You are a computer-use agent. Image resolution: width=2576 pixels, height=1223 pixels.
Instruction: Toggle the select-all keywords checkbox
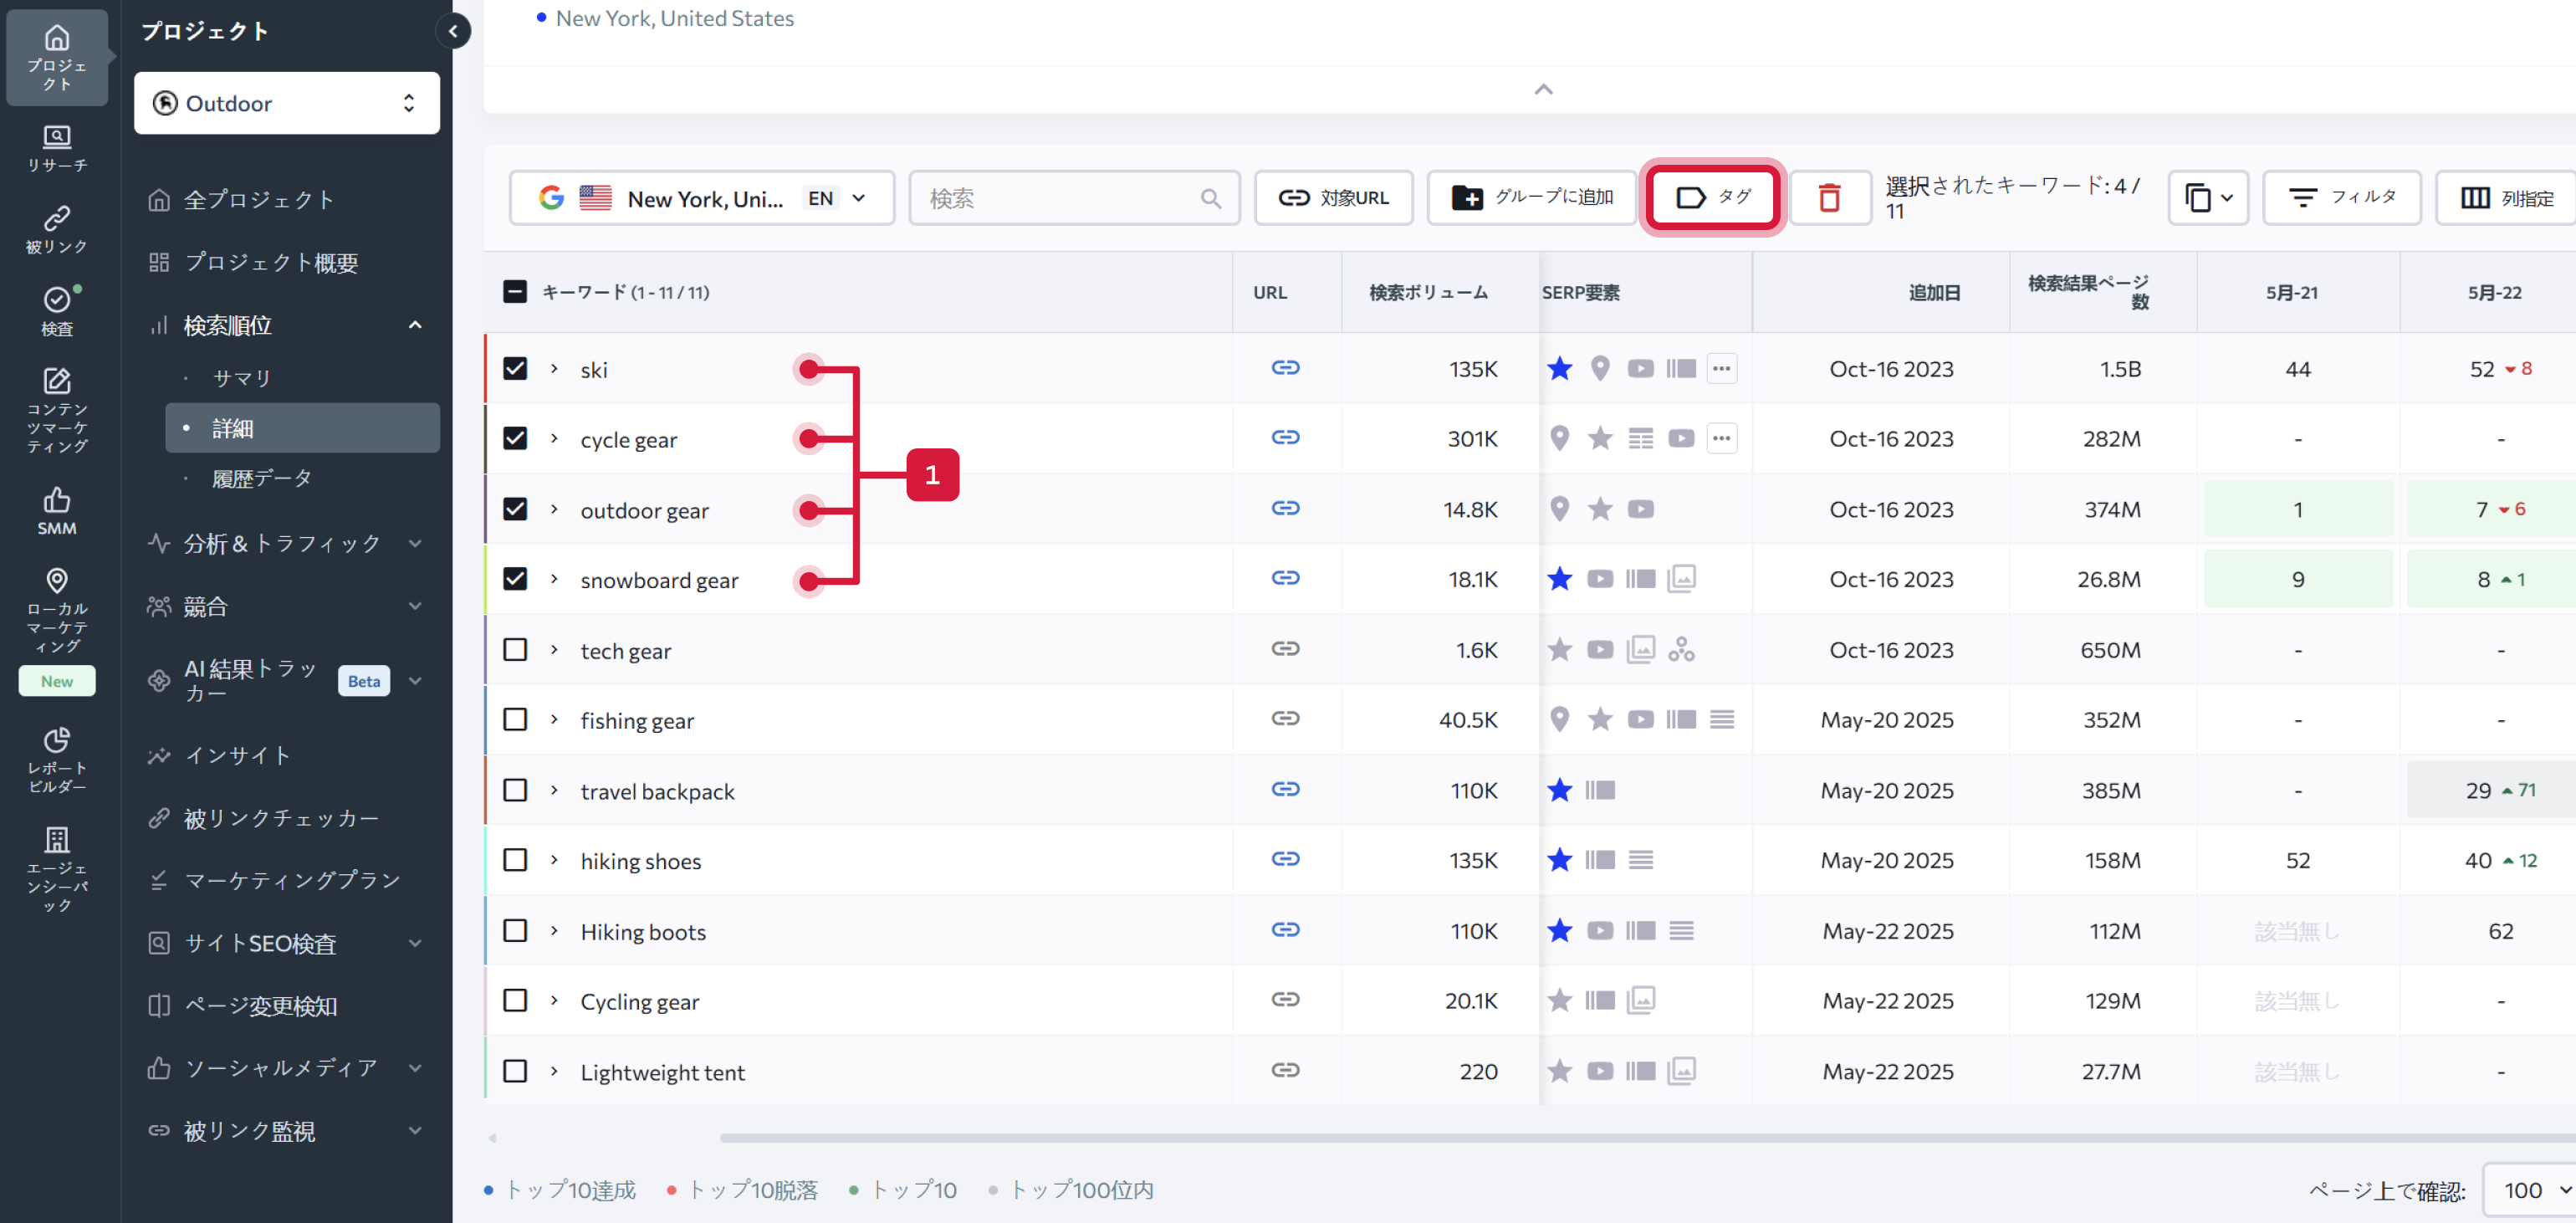point(515,292)
